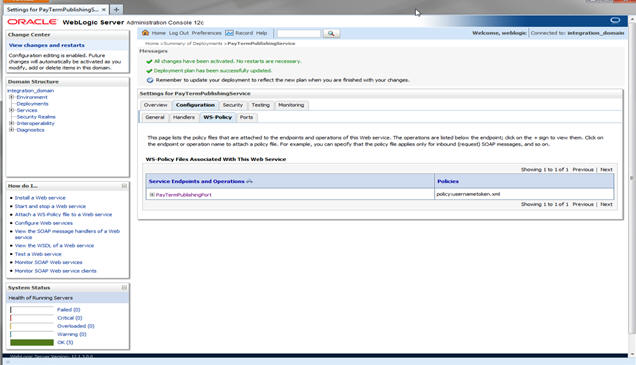
Task: Expand the Interoperability tree node
Action: 12,123
